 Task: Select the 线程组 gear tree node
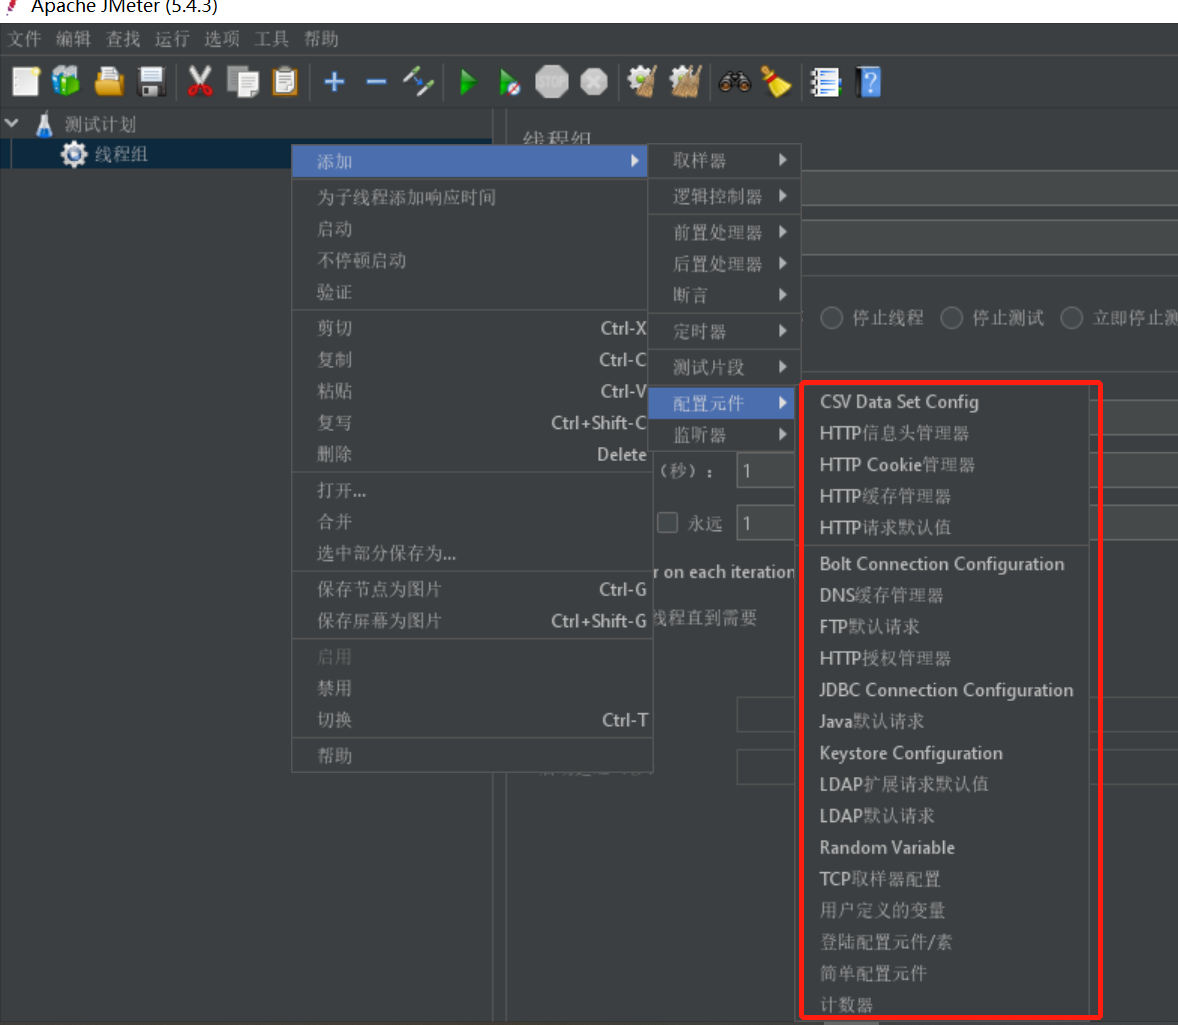point(120,155)
